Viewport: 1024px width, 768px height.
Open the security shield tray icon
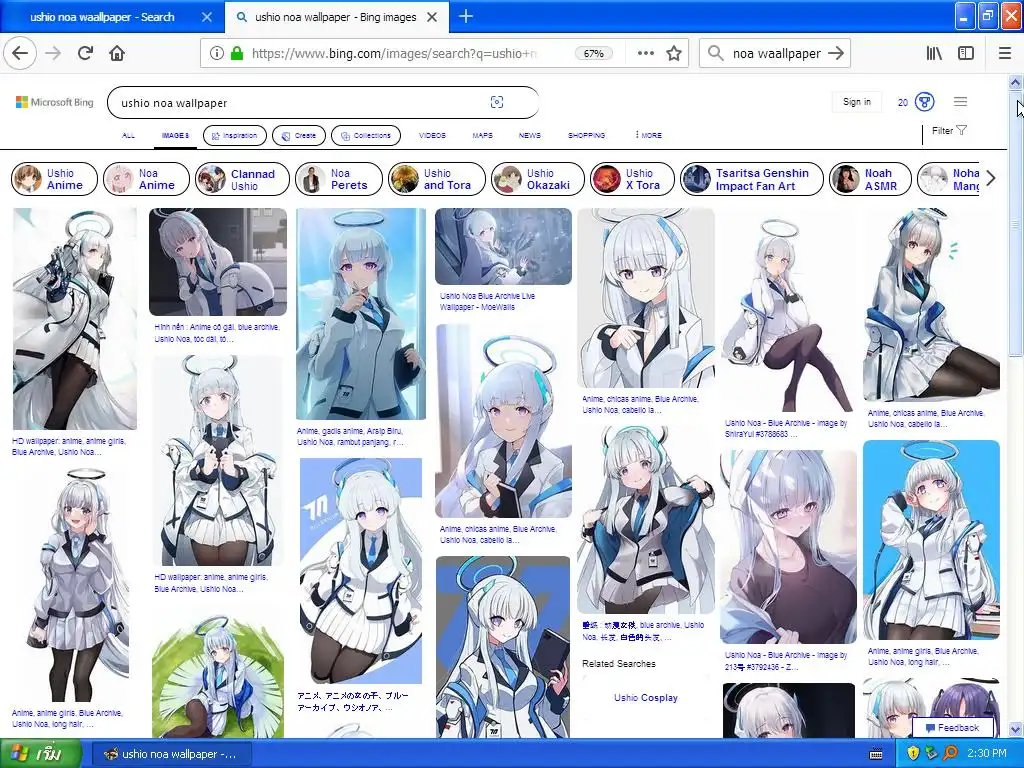(x=913, y=753)
